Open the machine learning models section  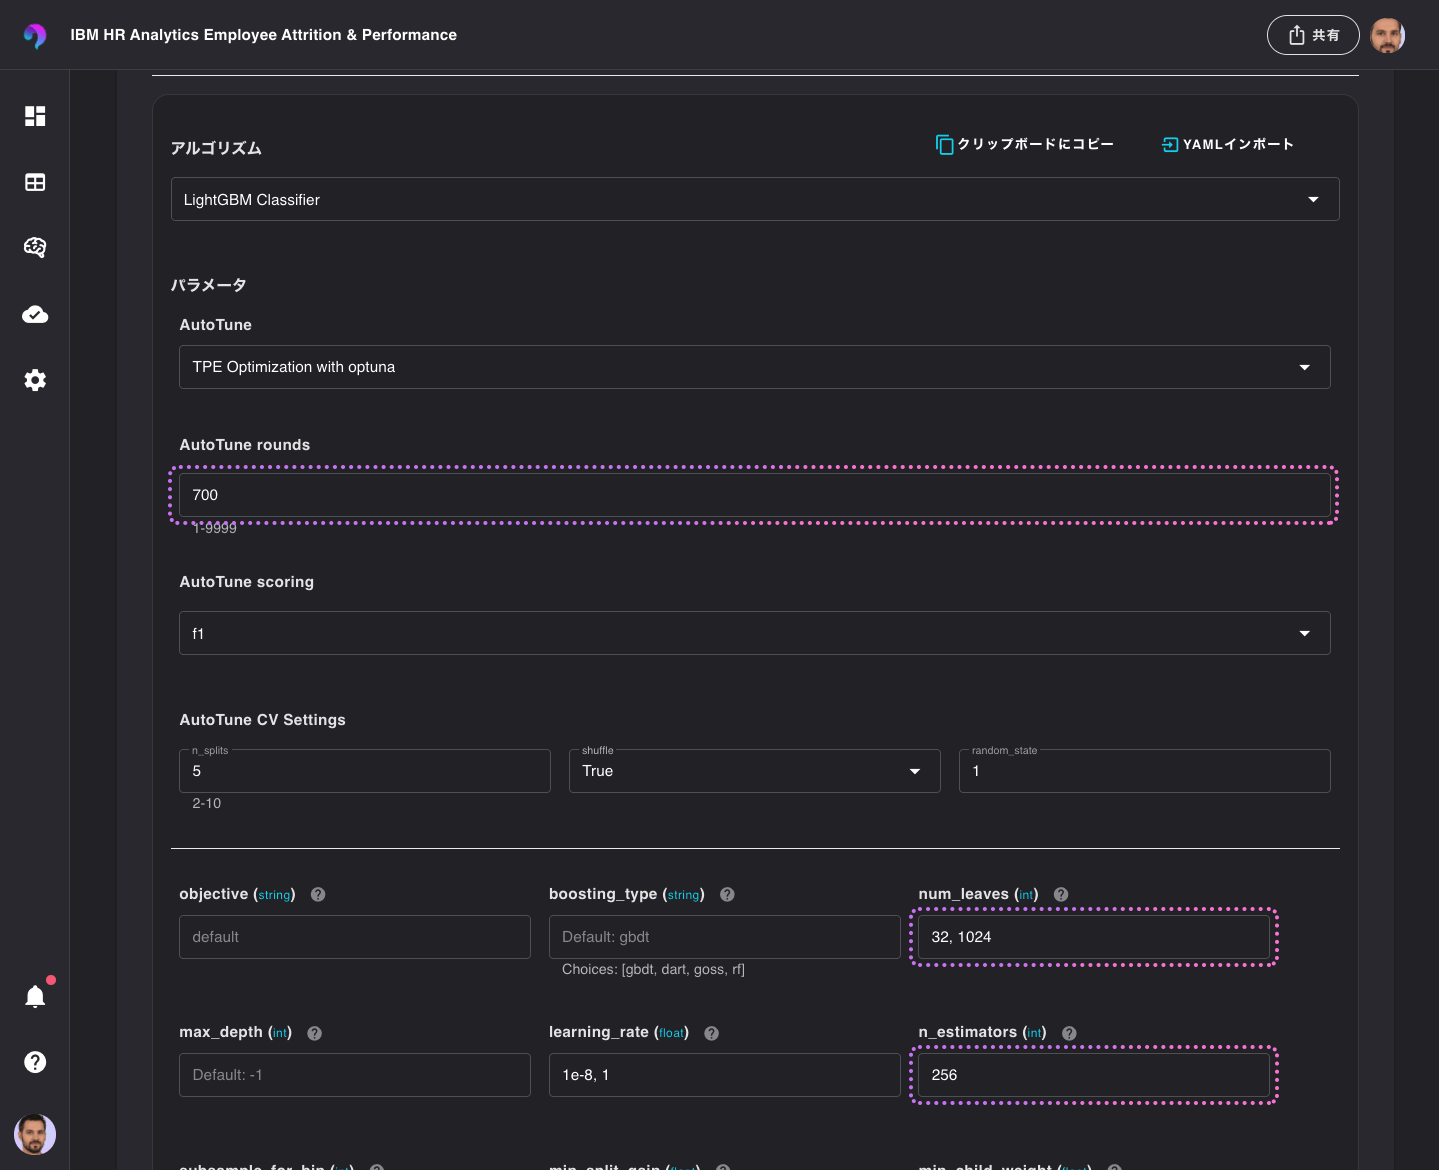coord(35,248)
